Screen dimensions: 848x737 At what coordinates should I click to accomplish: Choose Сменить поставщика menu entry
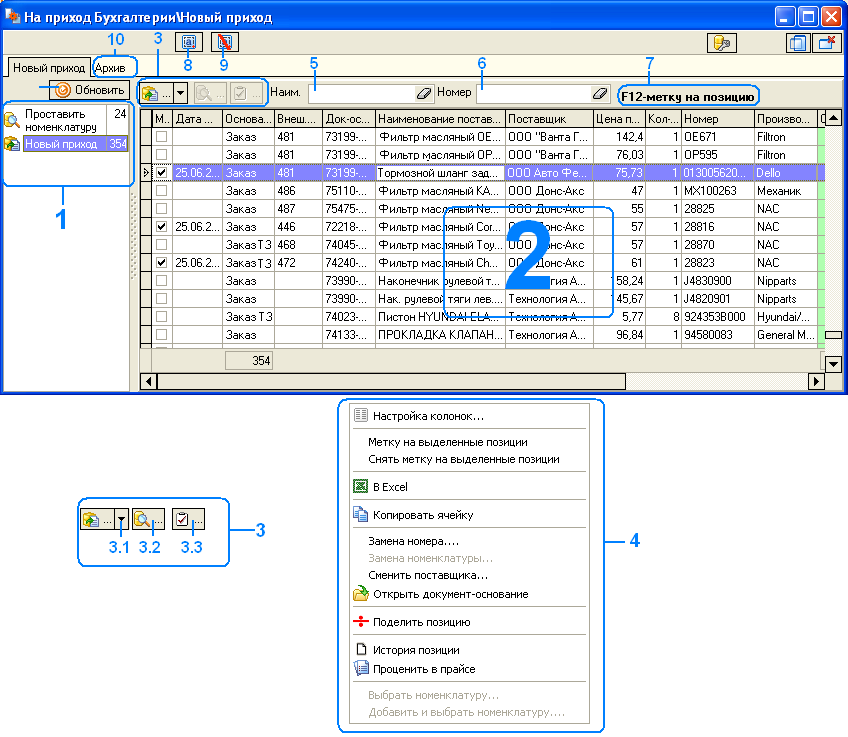click(428, 575)
